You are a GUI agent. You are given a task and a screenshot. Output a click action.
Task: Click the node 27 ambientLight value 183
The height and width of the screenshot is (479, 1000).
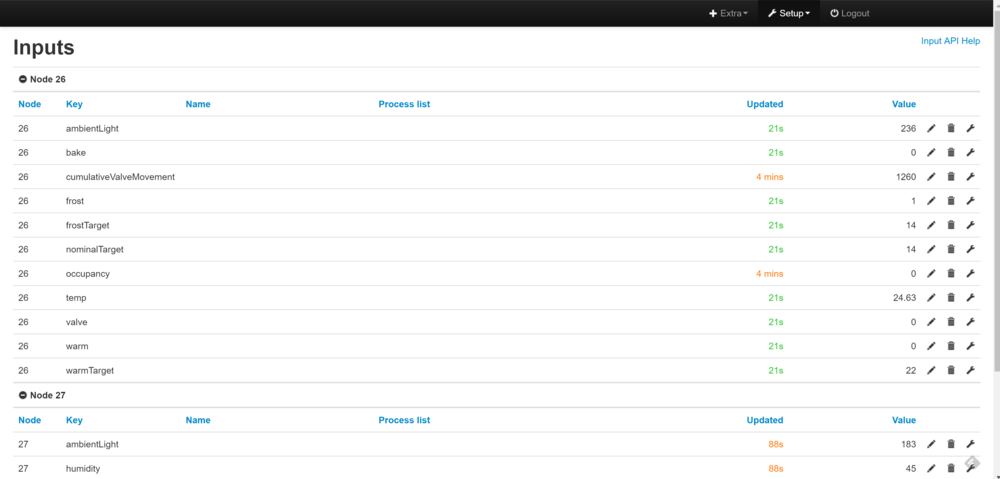pyautogui.click(x=908, y=445)
